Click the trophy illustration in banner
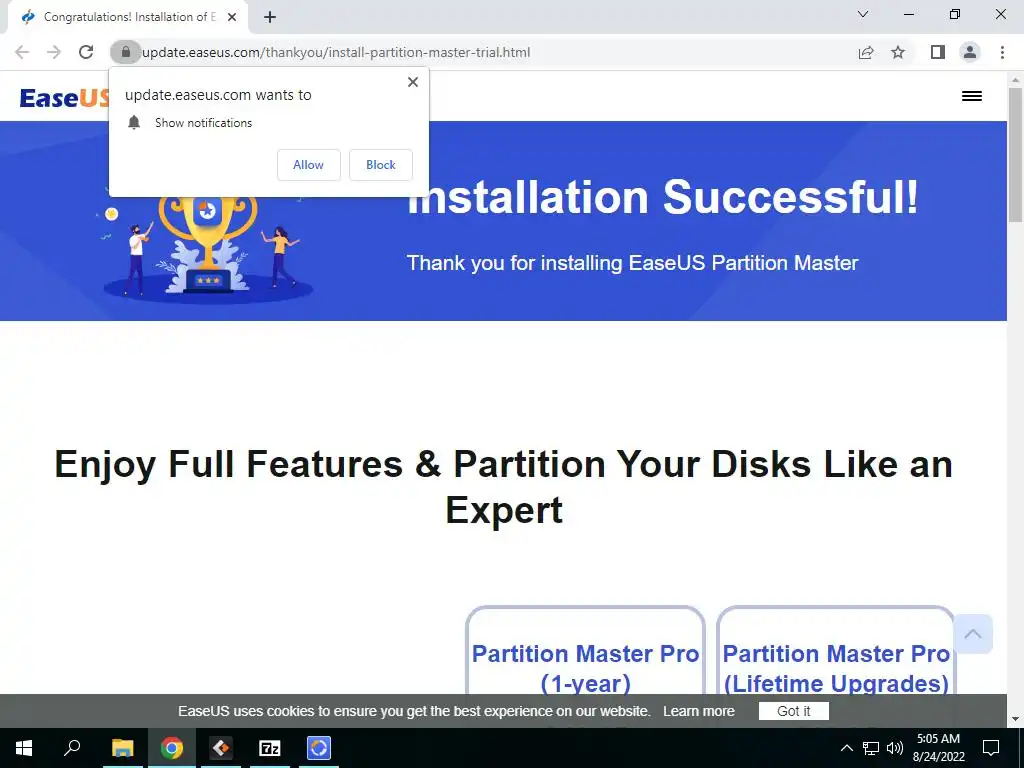The width and height of the screenshot is (1024, 768). 208,245
